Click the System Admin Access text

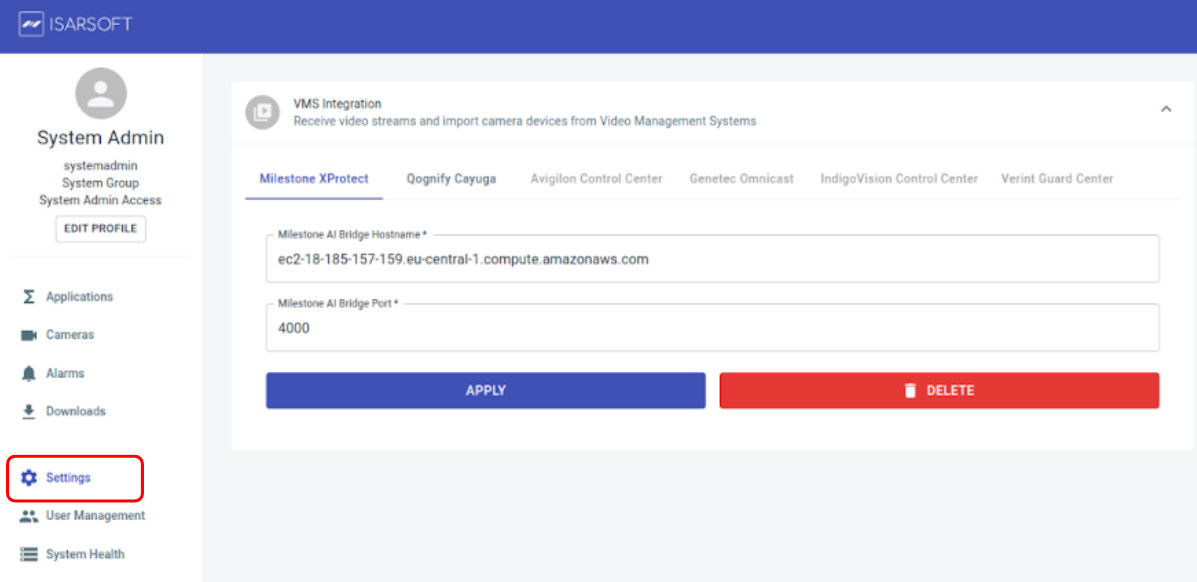(101, 200)
